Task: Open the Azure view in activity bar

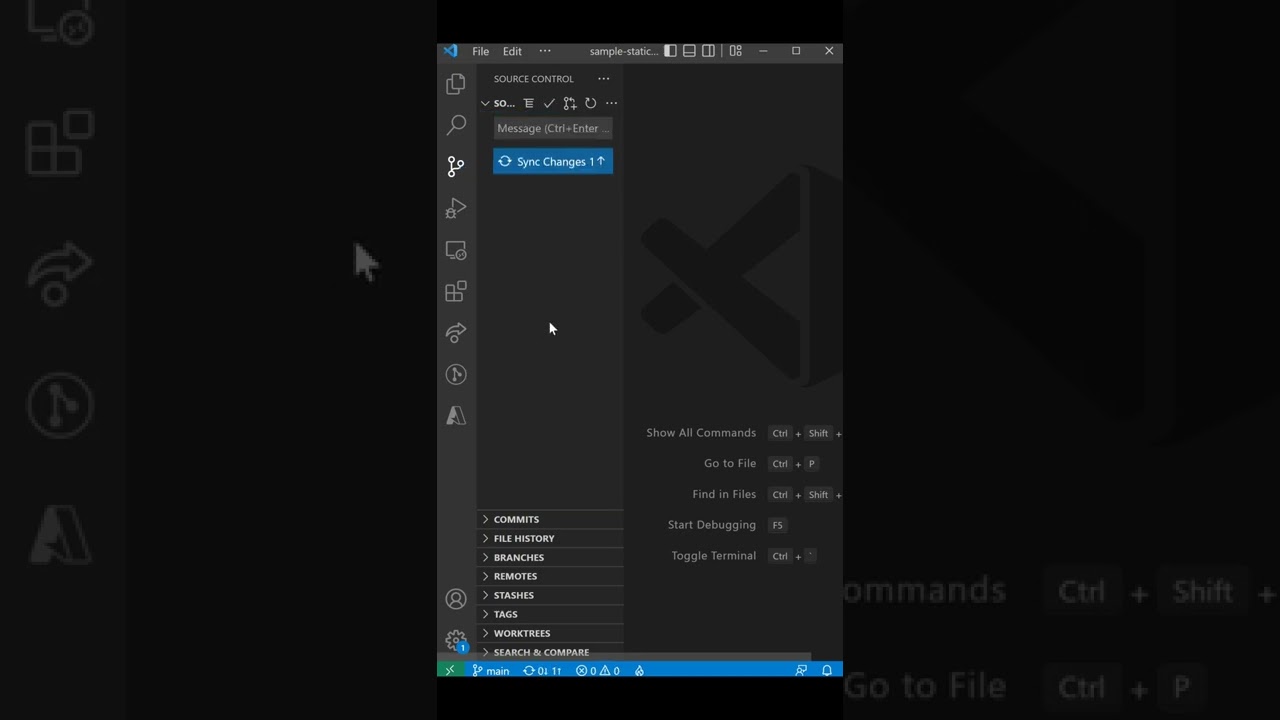Action: point(456,416)
